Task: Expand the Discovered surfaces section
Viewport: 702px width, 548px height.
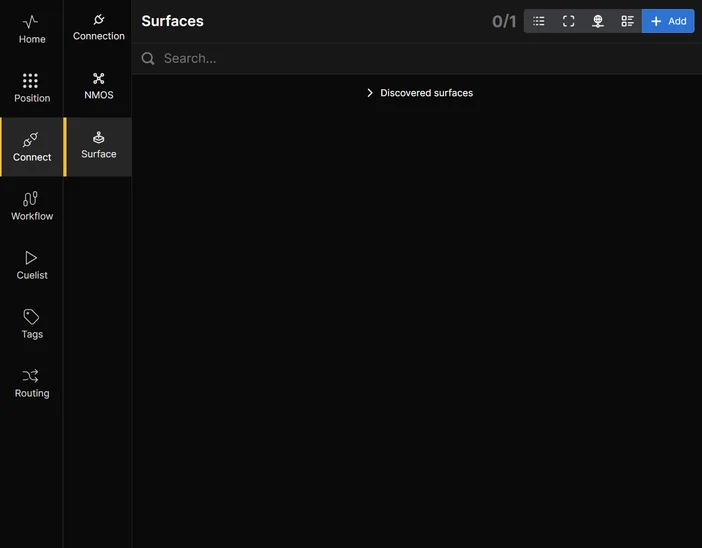Action: tap(426, 93)
